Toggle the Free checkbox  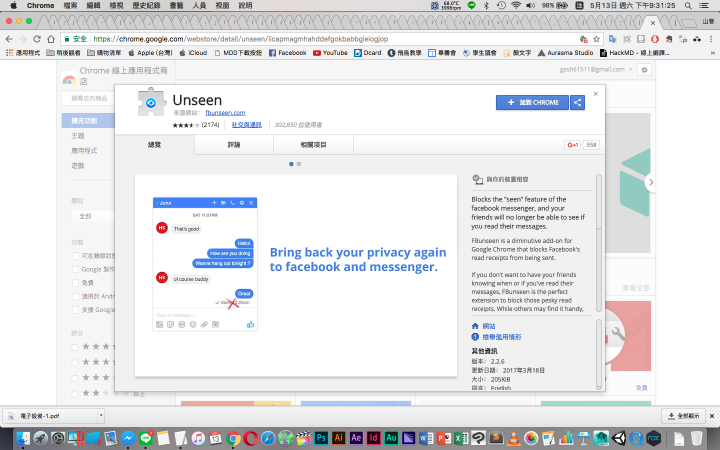[x=75, y=283]
